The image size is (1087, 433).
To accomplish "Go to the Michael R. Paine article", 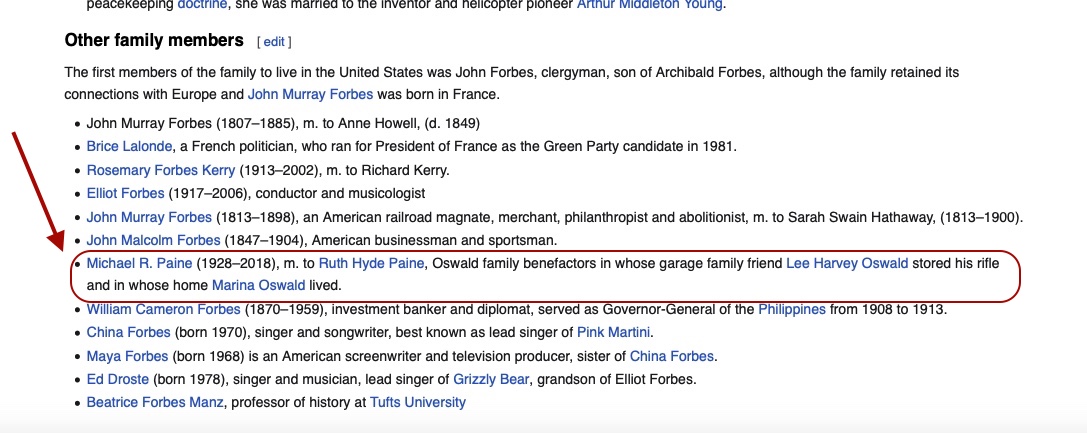I will click(139, 263).
